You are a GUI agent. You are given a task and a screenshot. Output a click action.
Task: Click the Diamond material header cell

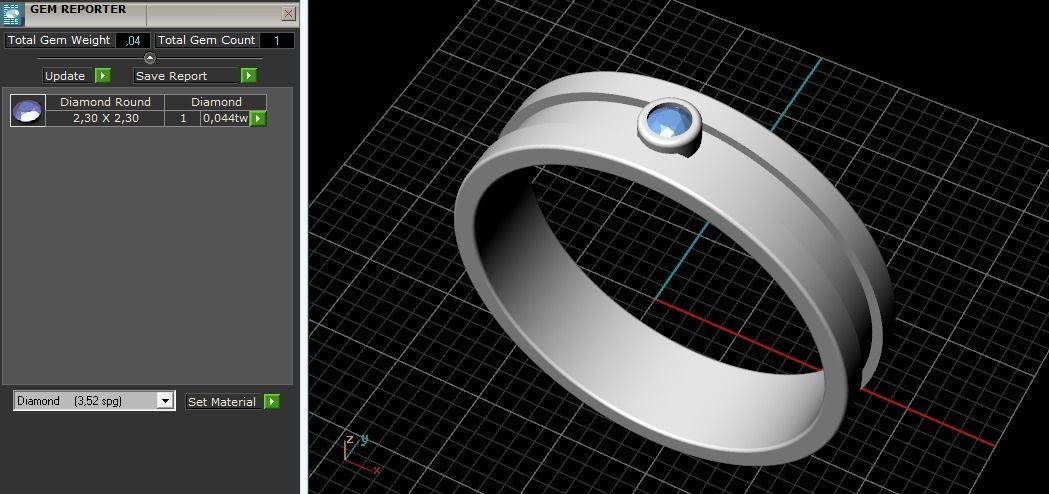216,102
